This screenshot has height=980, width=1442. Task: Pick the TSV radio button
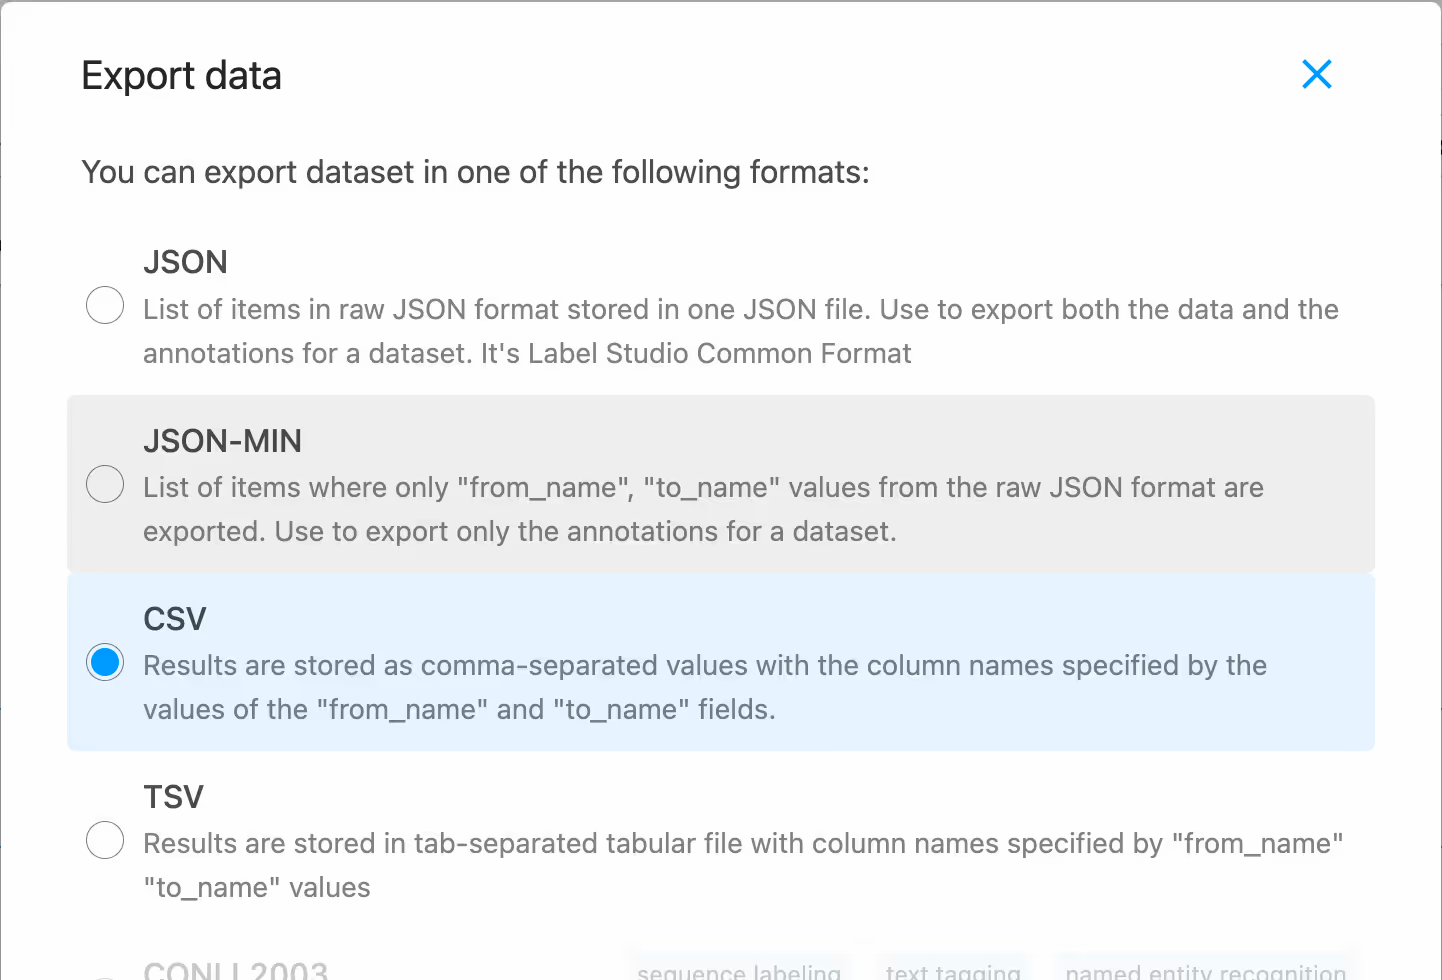[x=105, y=840]
